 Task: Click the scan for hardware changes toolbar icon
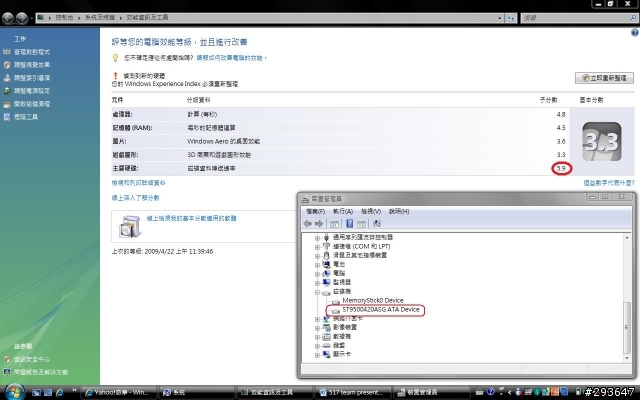coord(377,224)
